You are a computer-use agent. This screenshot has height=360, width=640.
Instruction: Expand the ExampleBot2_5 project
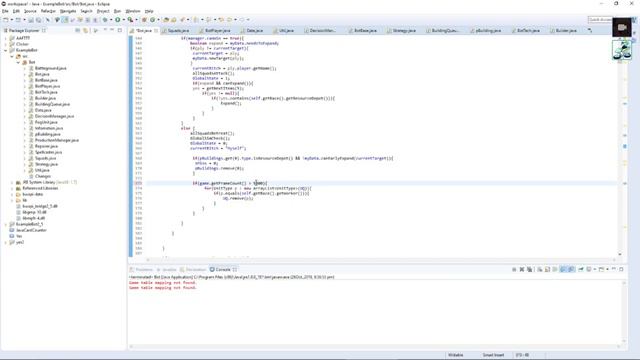point(6,224)
